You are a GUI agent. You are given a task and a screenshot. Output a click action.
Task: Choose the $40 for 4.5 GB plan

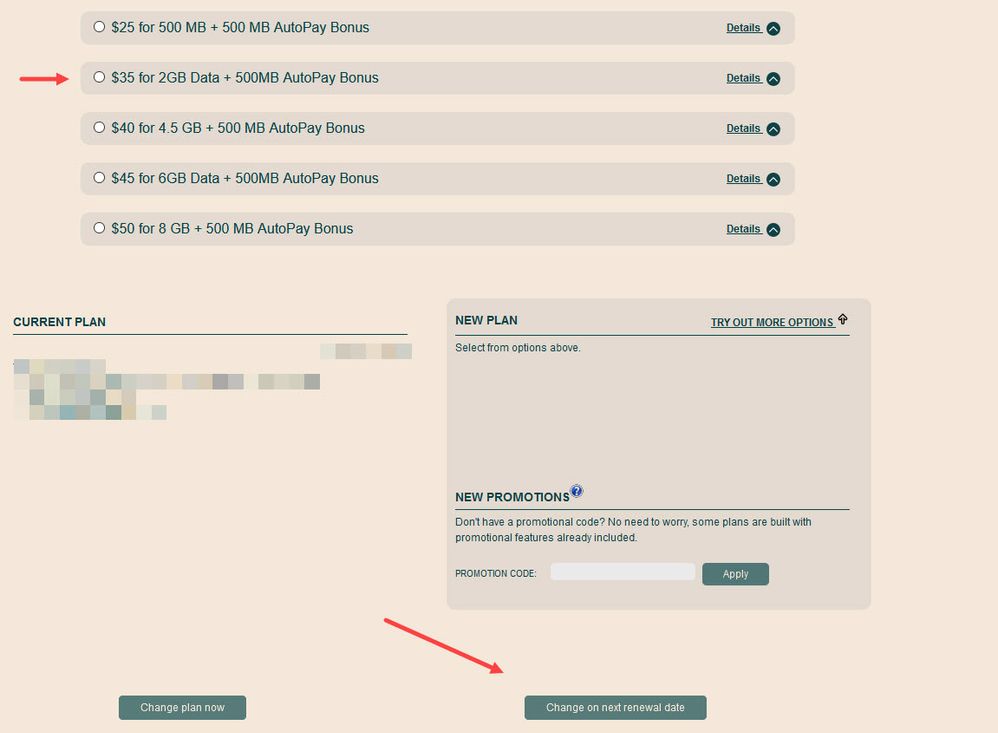(99, 127)
